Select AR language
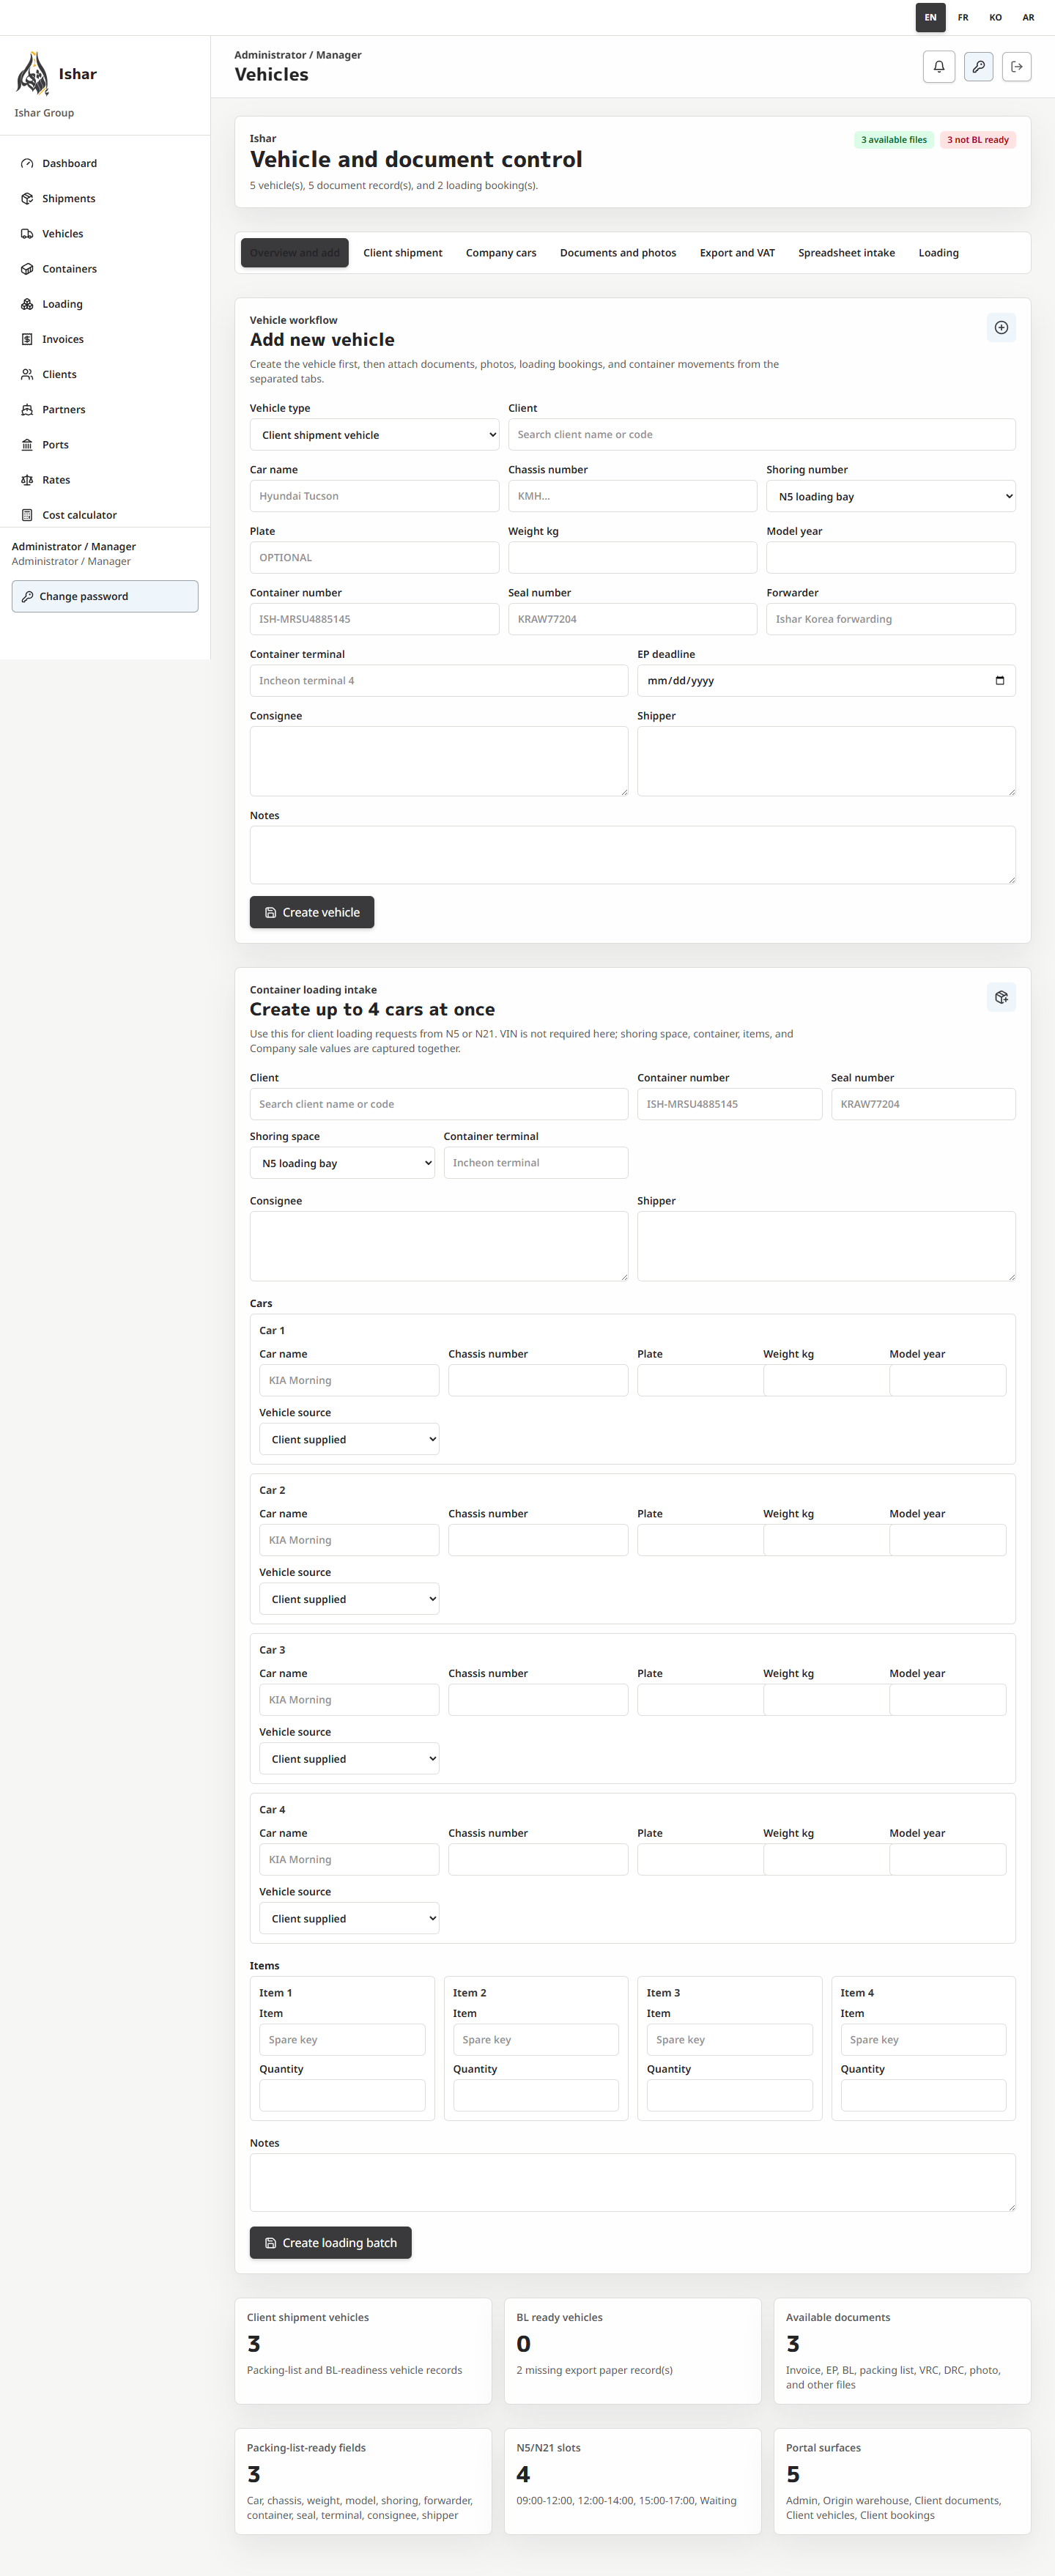This screenshot has width=1055, height=2576. pyautogui.click(x=1028, y=17)
